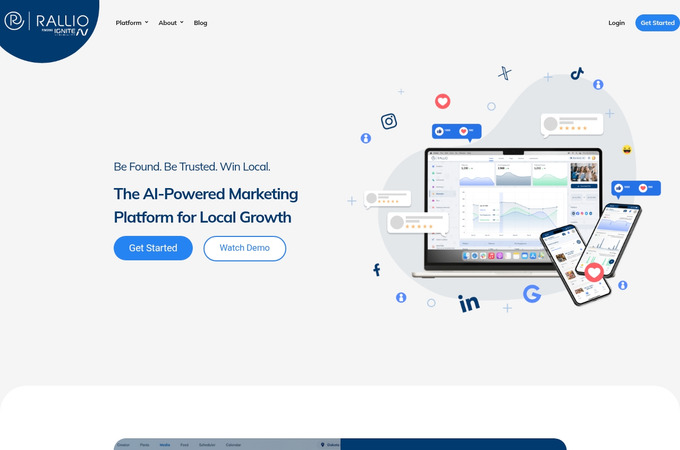This screenshot has height=450, width=680.
Task: Click the LinkedIn icon in the illustration
Action: coord(469,303)
